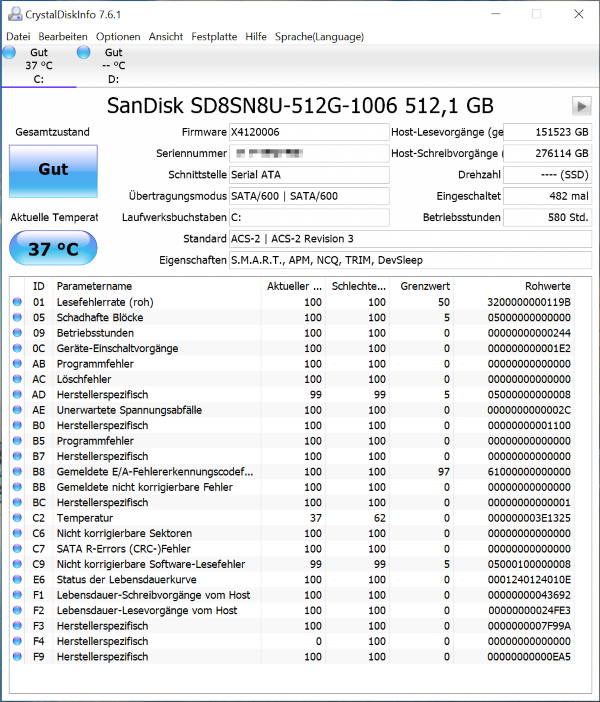Click the Schlechte... column header
This screenshot has height=702, width=600.
pos(358,286)
